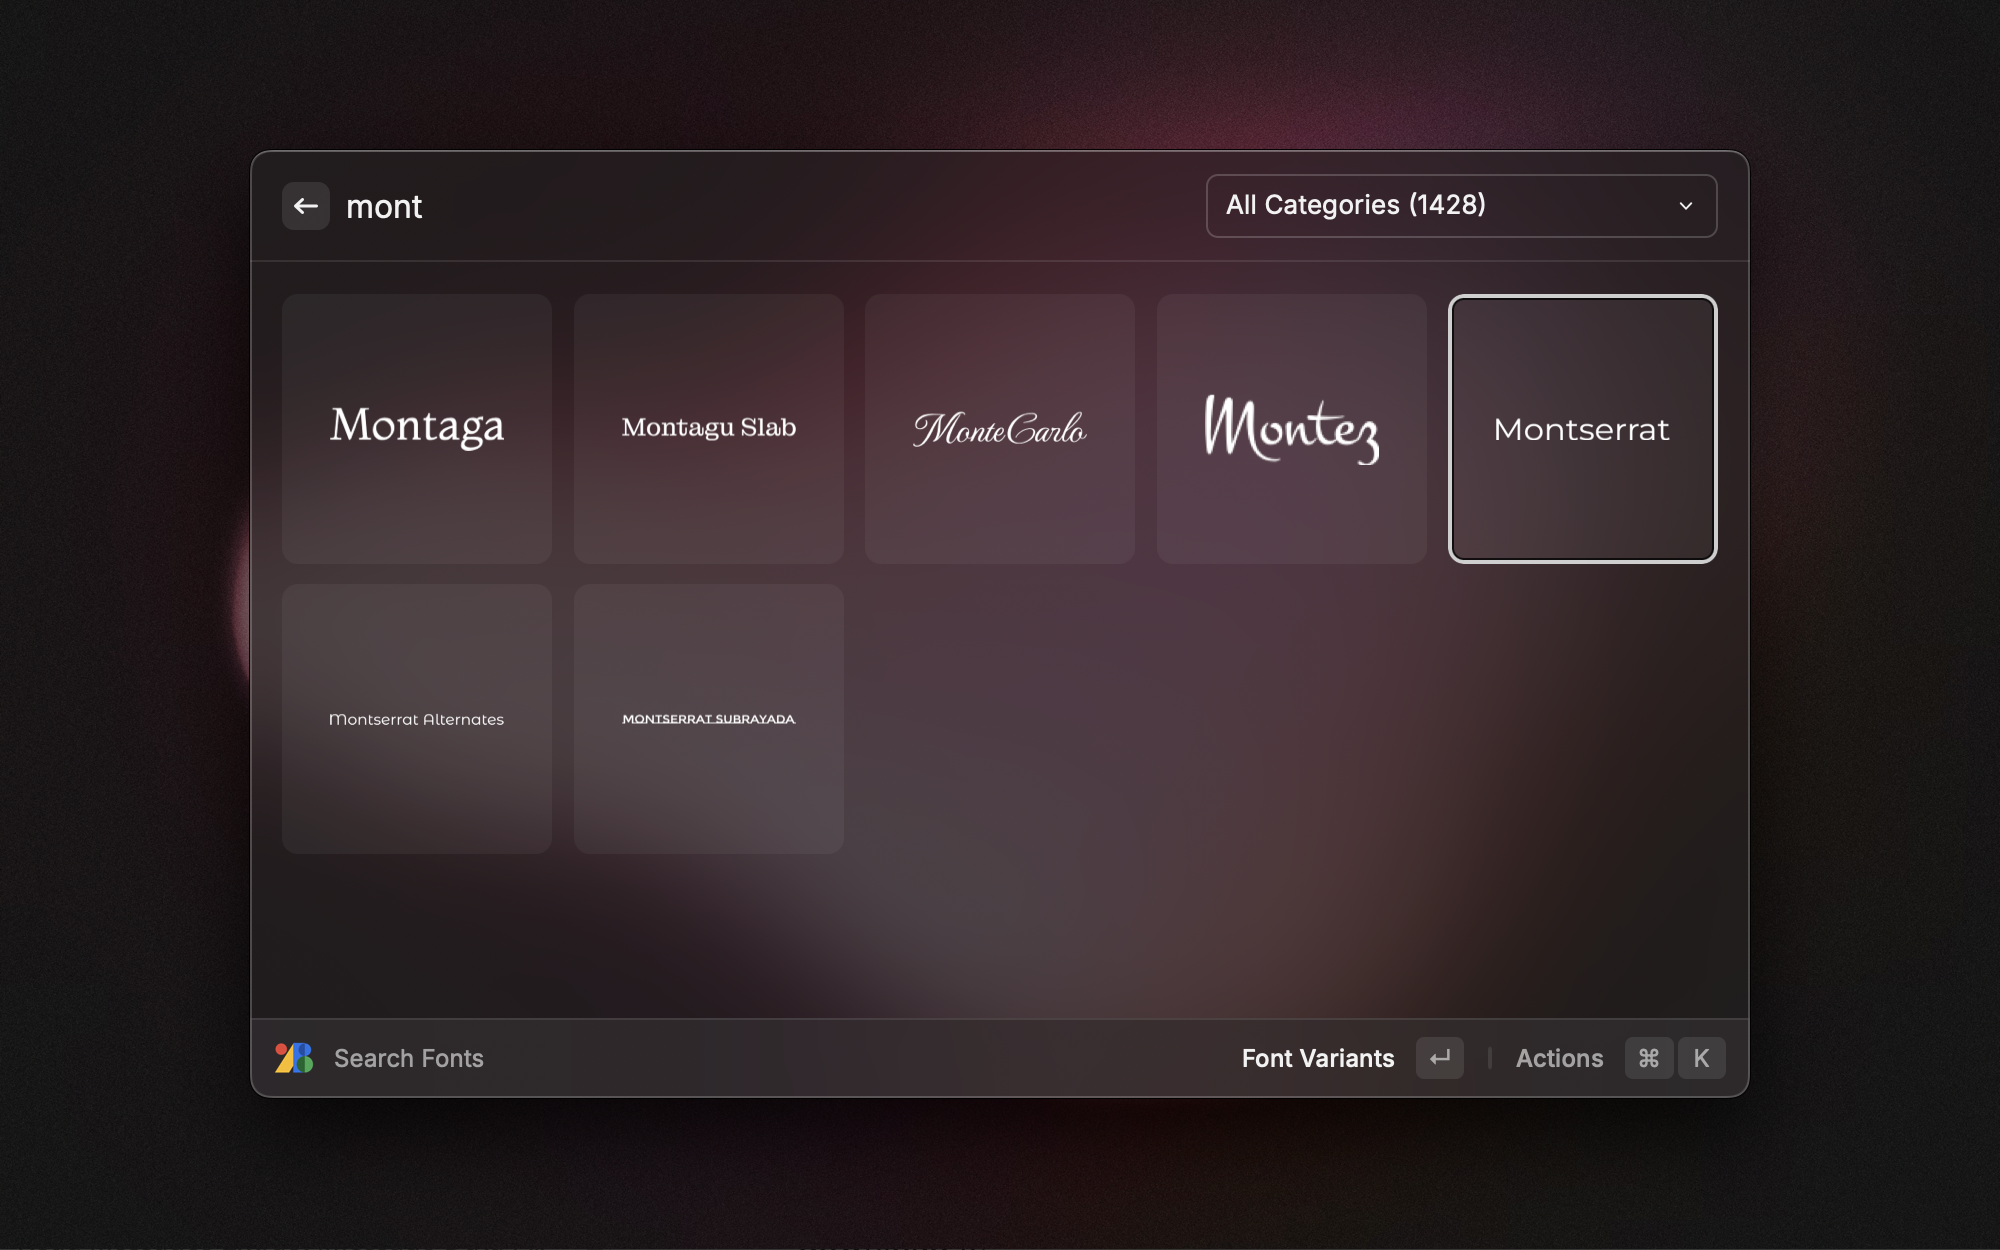
Task: Pick the Montagu Slab font tile
Action: click(x=708, y=429)
